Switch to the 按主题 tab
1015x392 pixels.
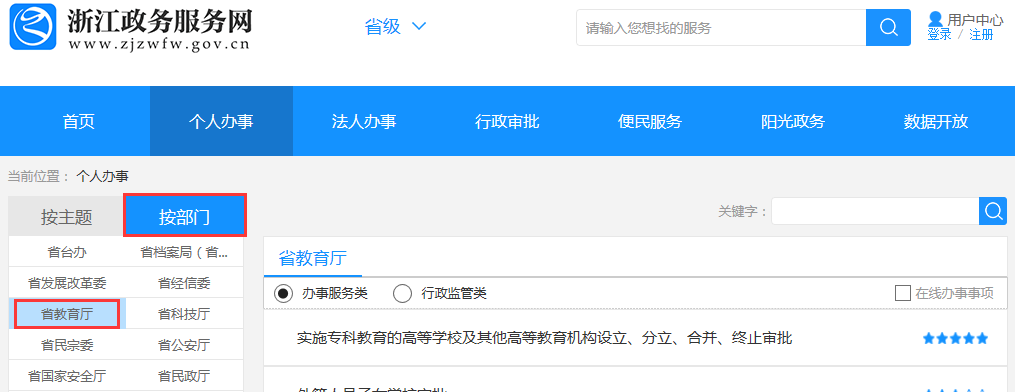click(x=66, y=217)
